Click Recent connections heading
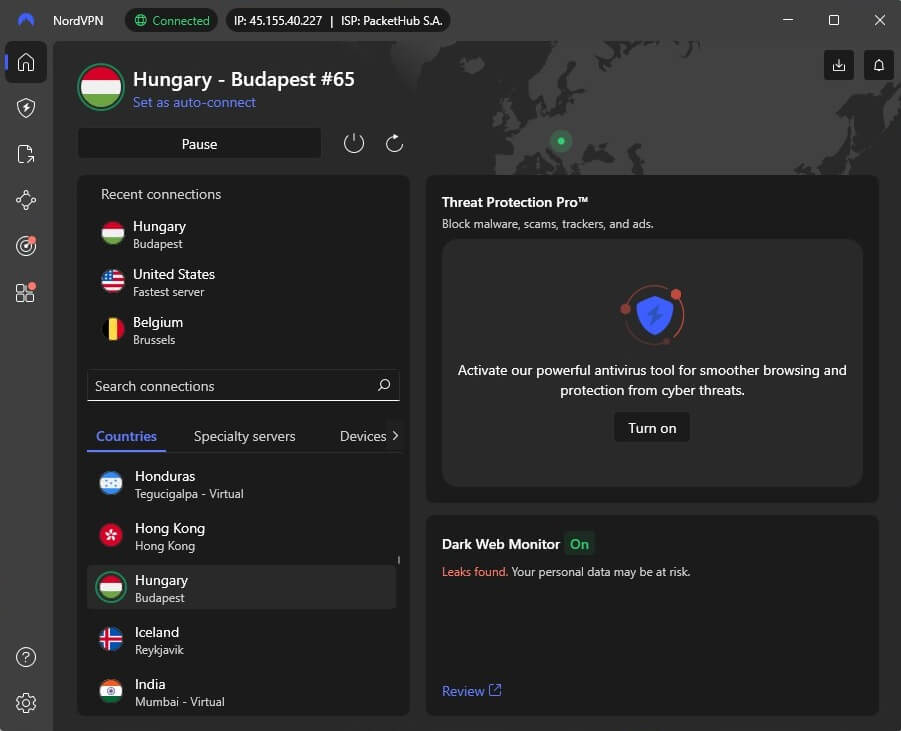The image size is (901, 731). click(x=161, y=194)
